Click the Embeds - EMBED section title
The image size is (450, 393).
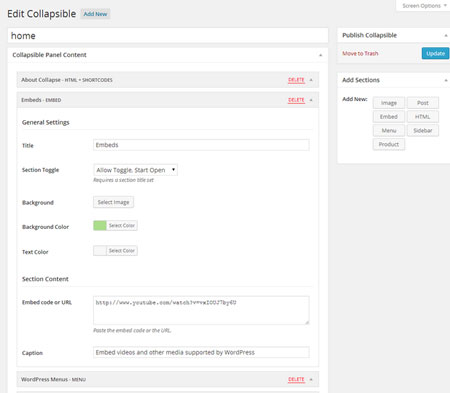tap(41, 100)
